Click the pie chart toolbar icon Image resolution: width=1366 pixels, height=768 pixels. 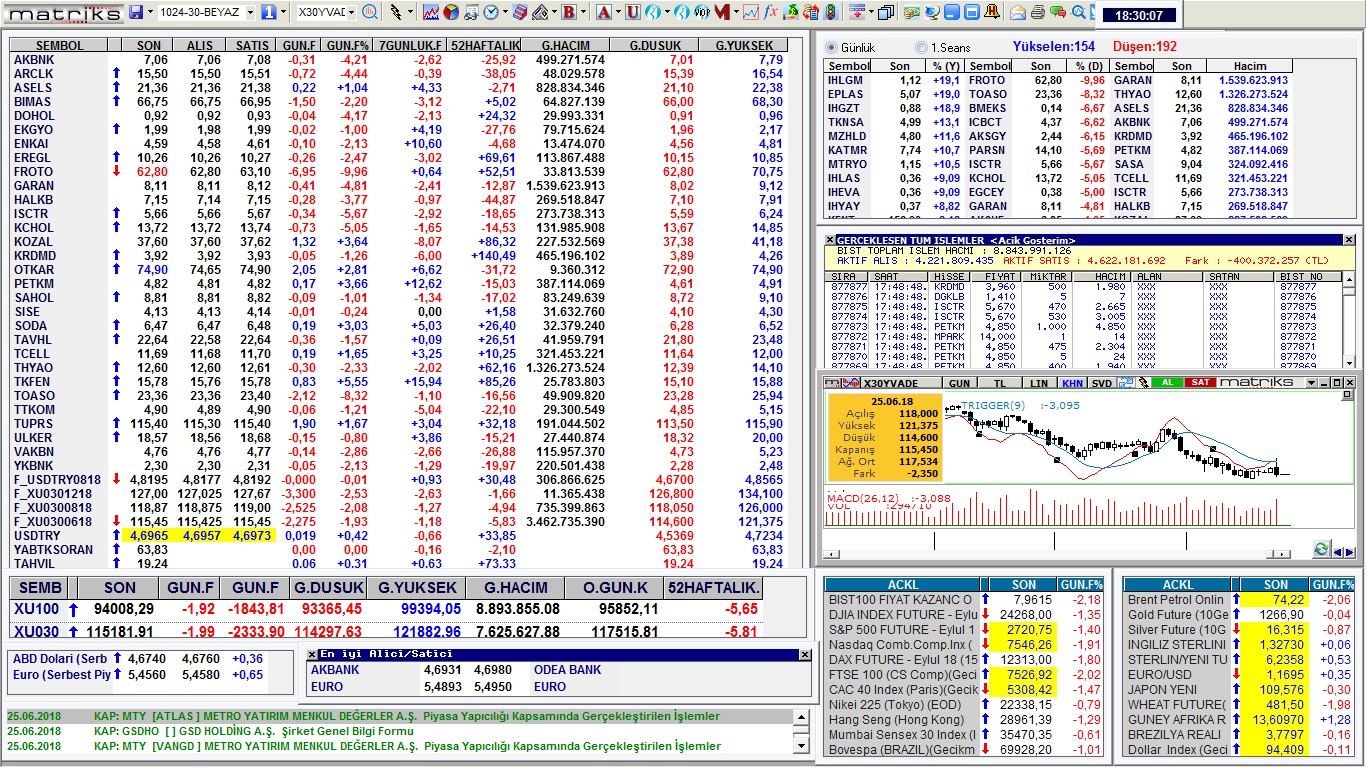(450, 12)
